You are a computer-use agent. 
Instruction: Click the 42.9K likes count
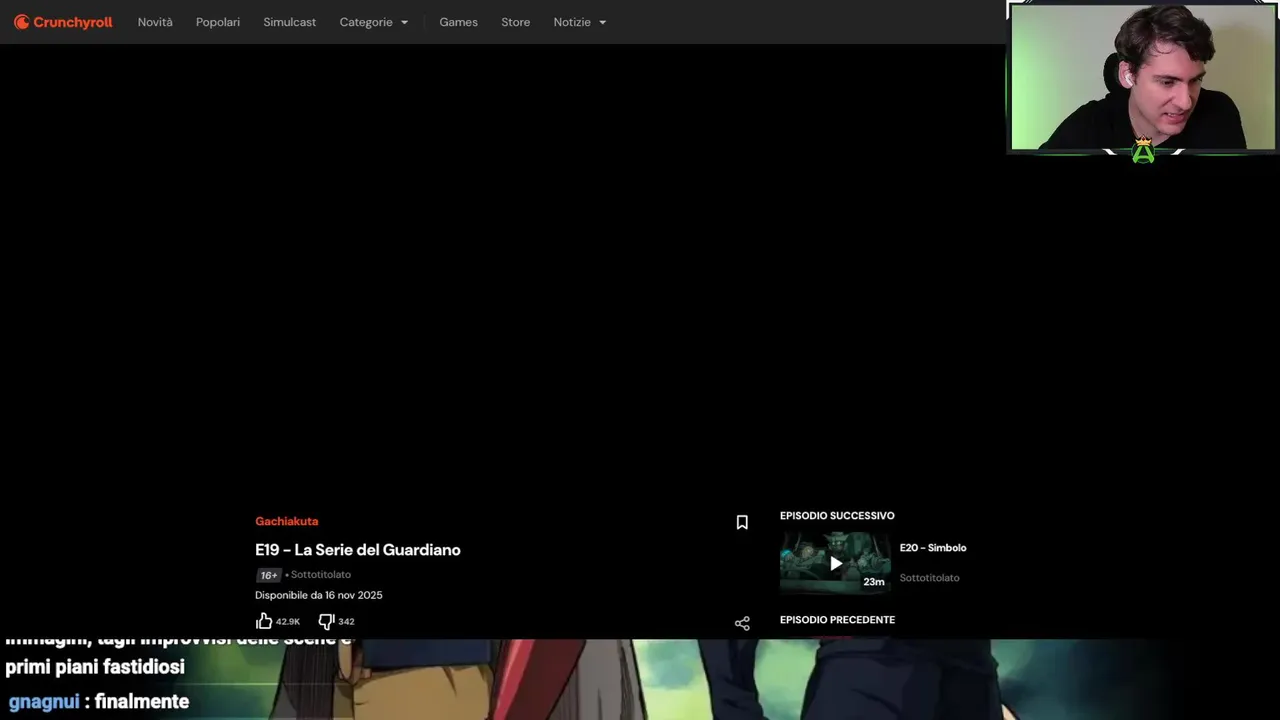click(x=287, y=622)
